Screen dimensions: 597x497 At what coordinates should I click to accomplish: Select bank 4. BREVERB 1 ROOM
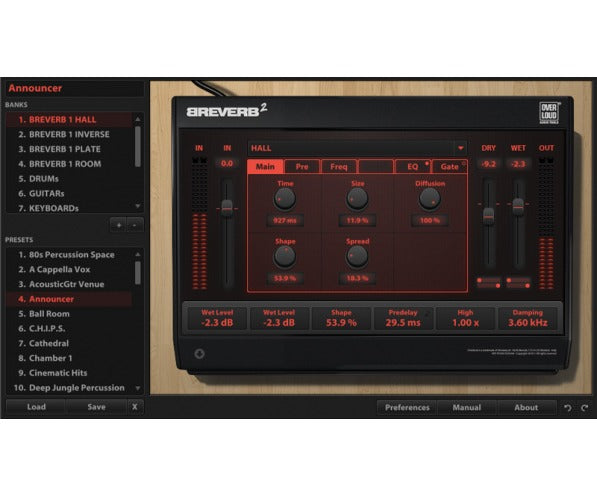pyautogui.click(x=69, y=164)
